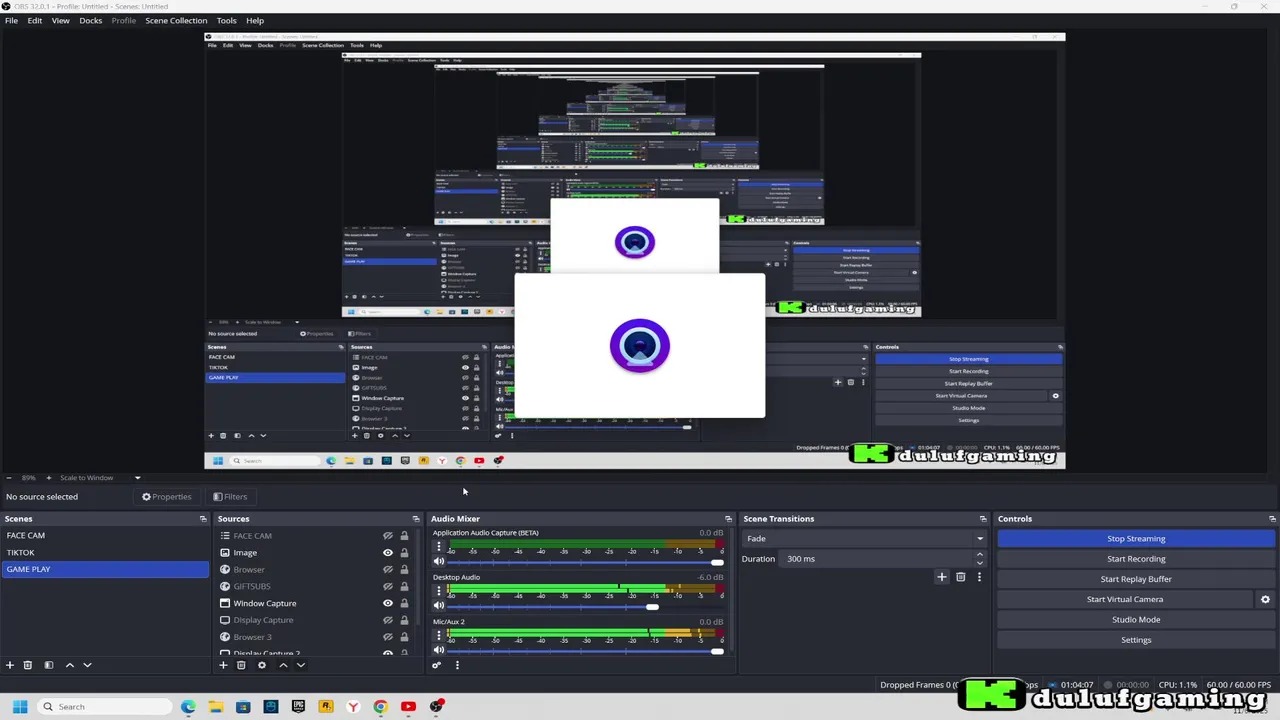Click Stop Streaming button

pos(1136,539)
